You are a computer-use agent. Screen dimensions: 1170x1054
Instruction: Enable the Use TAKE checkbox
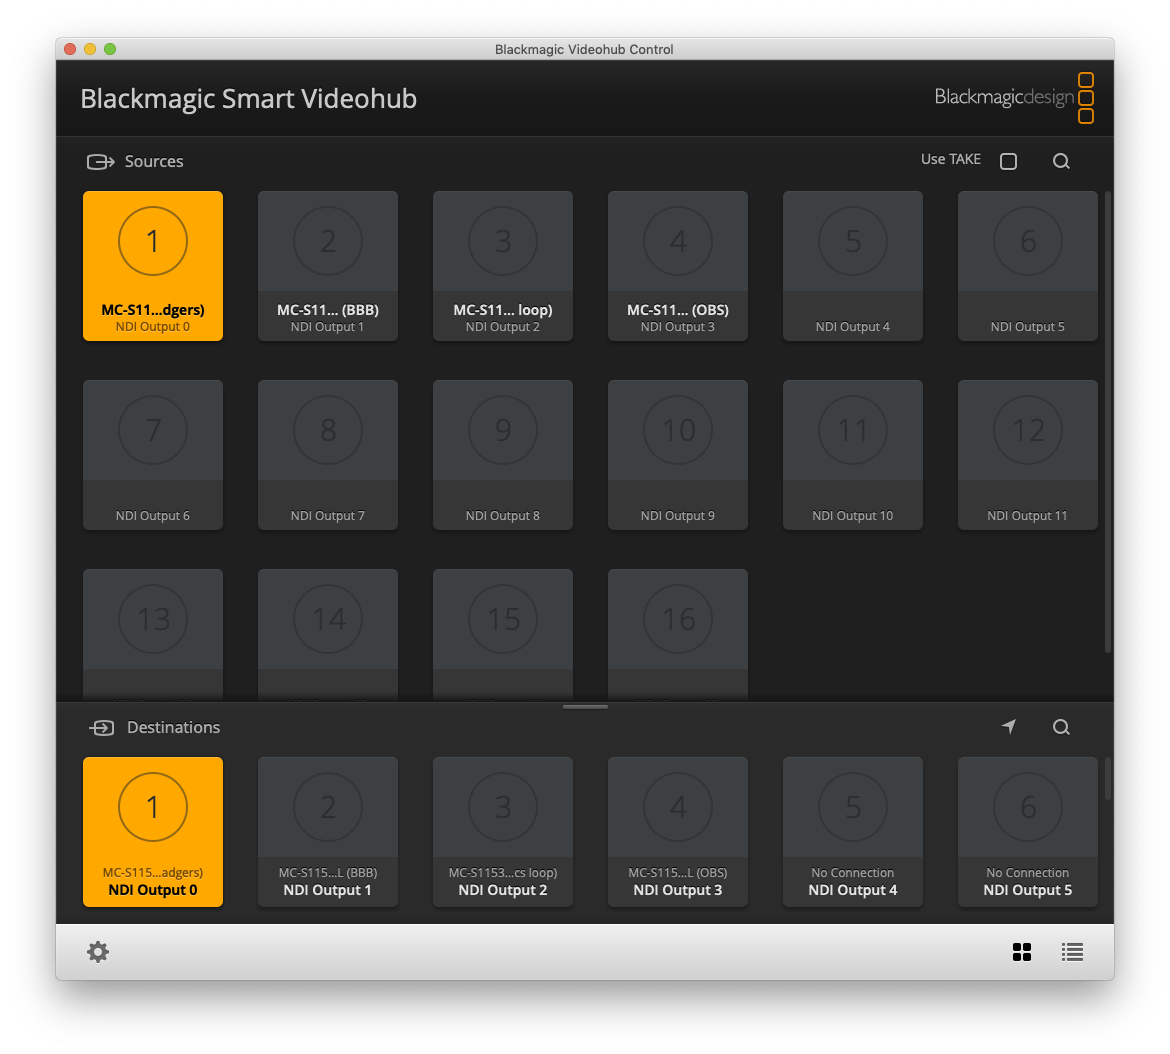click(1008, 161)
